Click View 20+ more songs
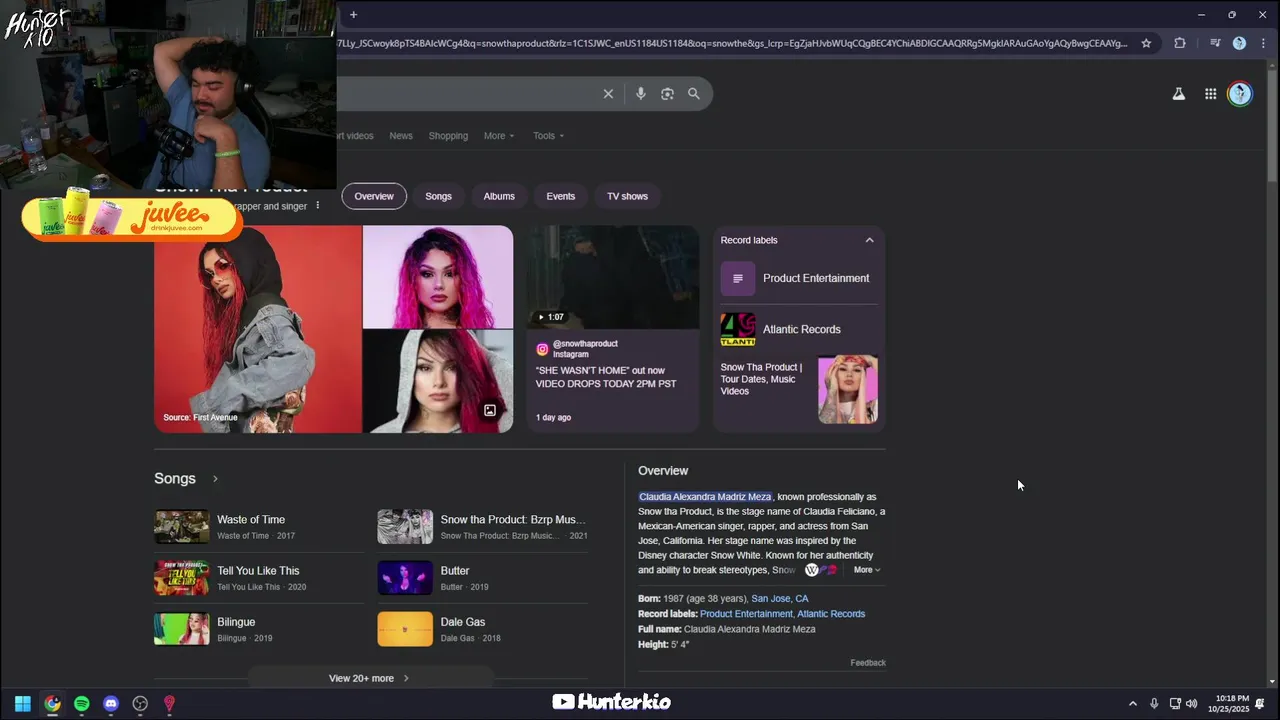 (x=369, y=678)
